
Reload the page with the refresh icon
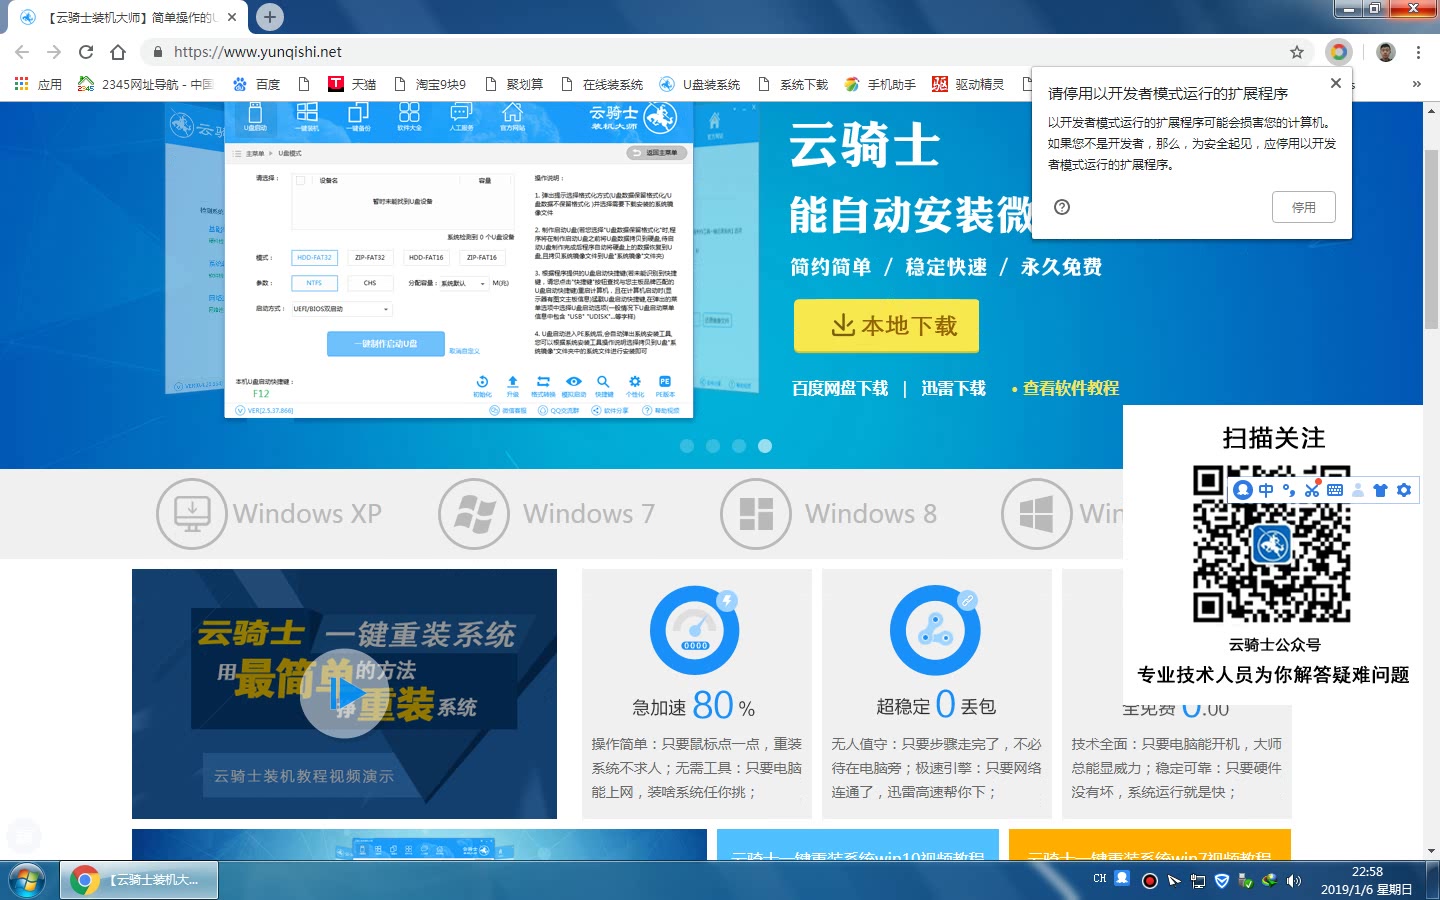86,52
